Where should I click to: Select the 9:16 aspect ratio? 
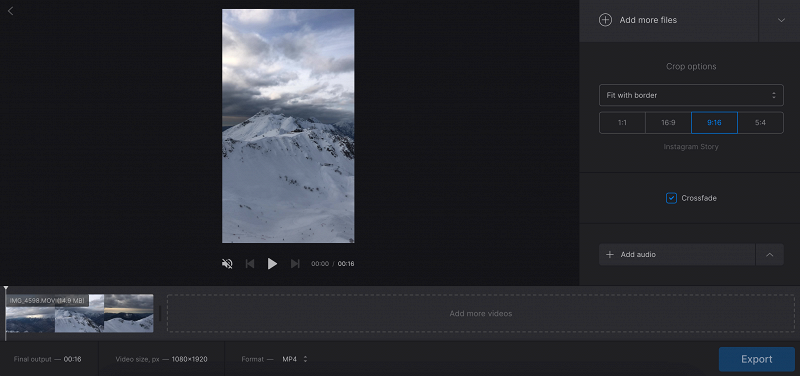[x=714, y=122]
